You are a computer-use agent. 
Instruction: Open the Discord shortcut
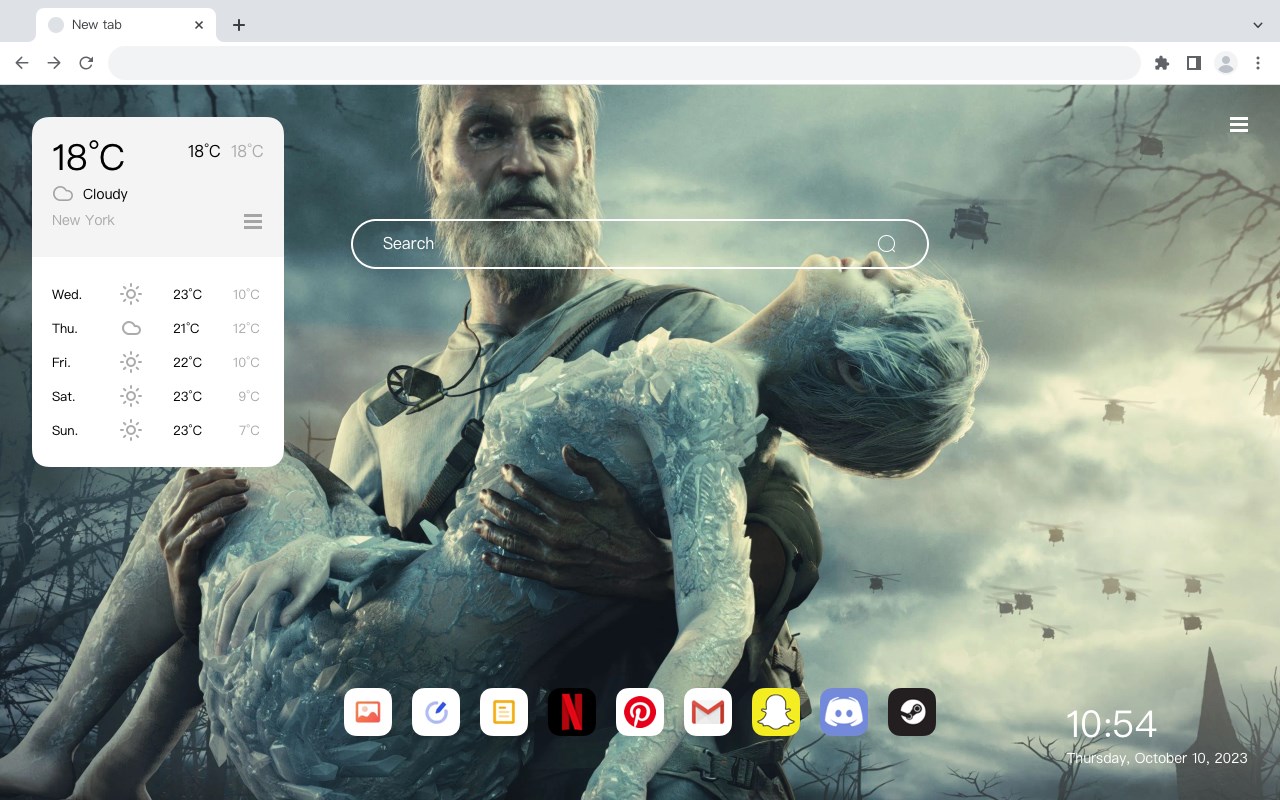pos(844,712)
